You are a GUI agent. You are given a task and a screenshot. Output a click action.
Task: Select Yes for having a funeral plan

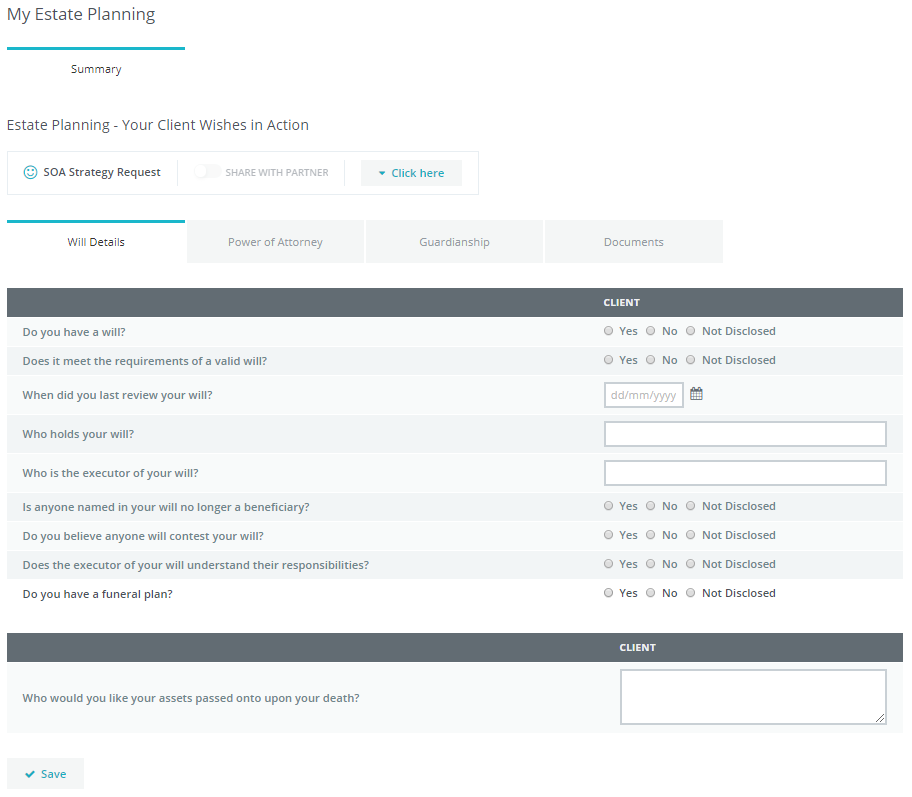tap(609, 593)
